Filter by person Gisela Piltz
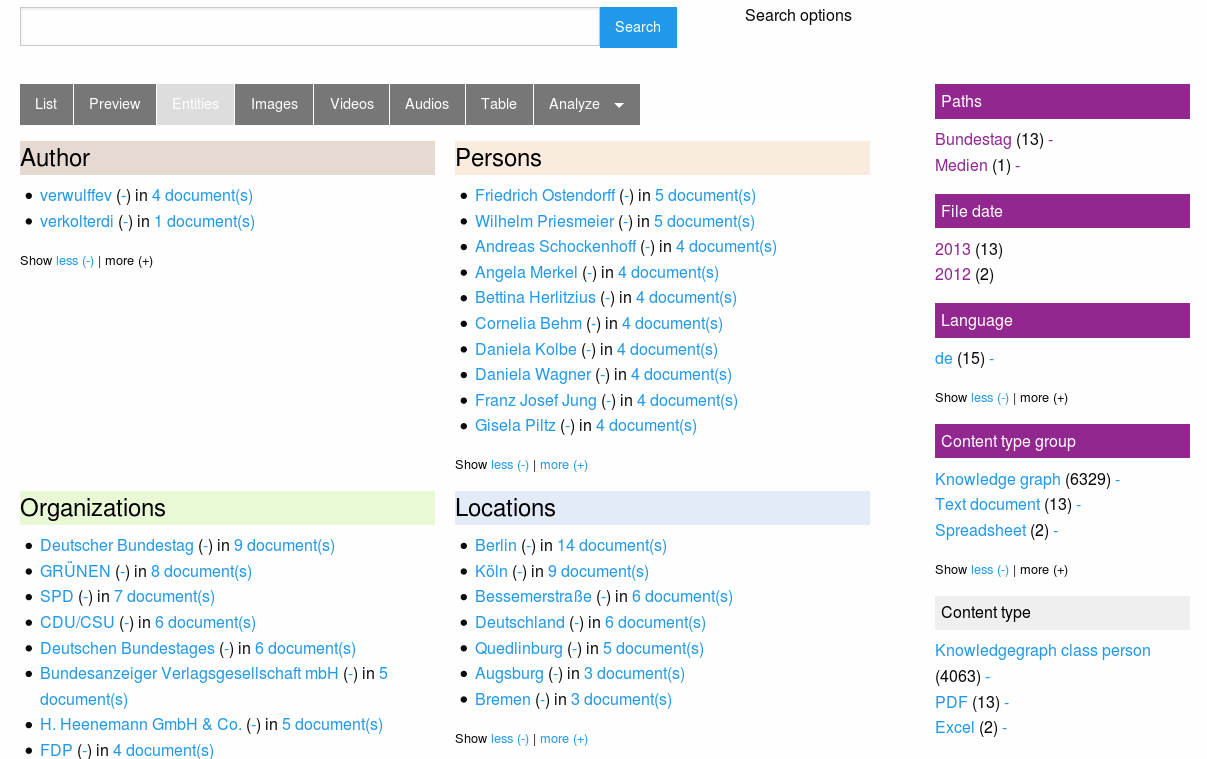1207x759 pixels. click(515, 425)
